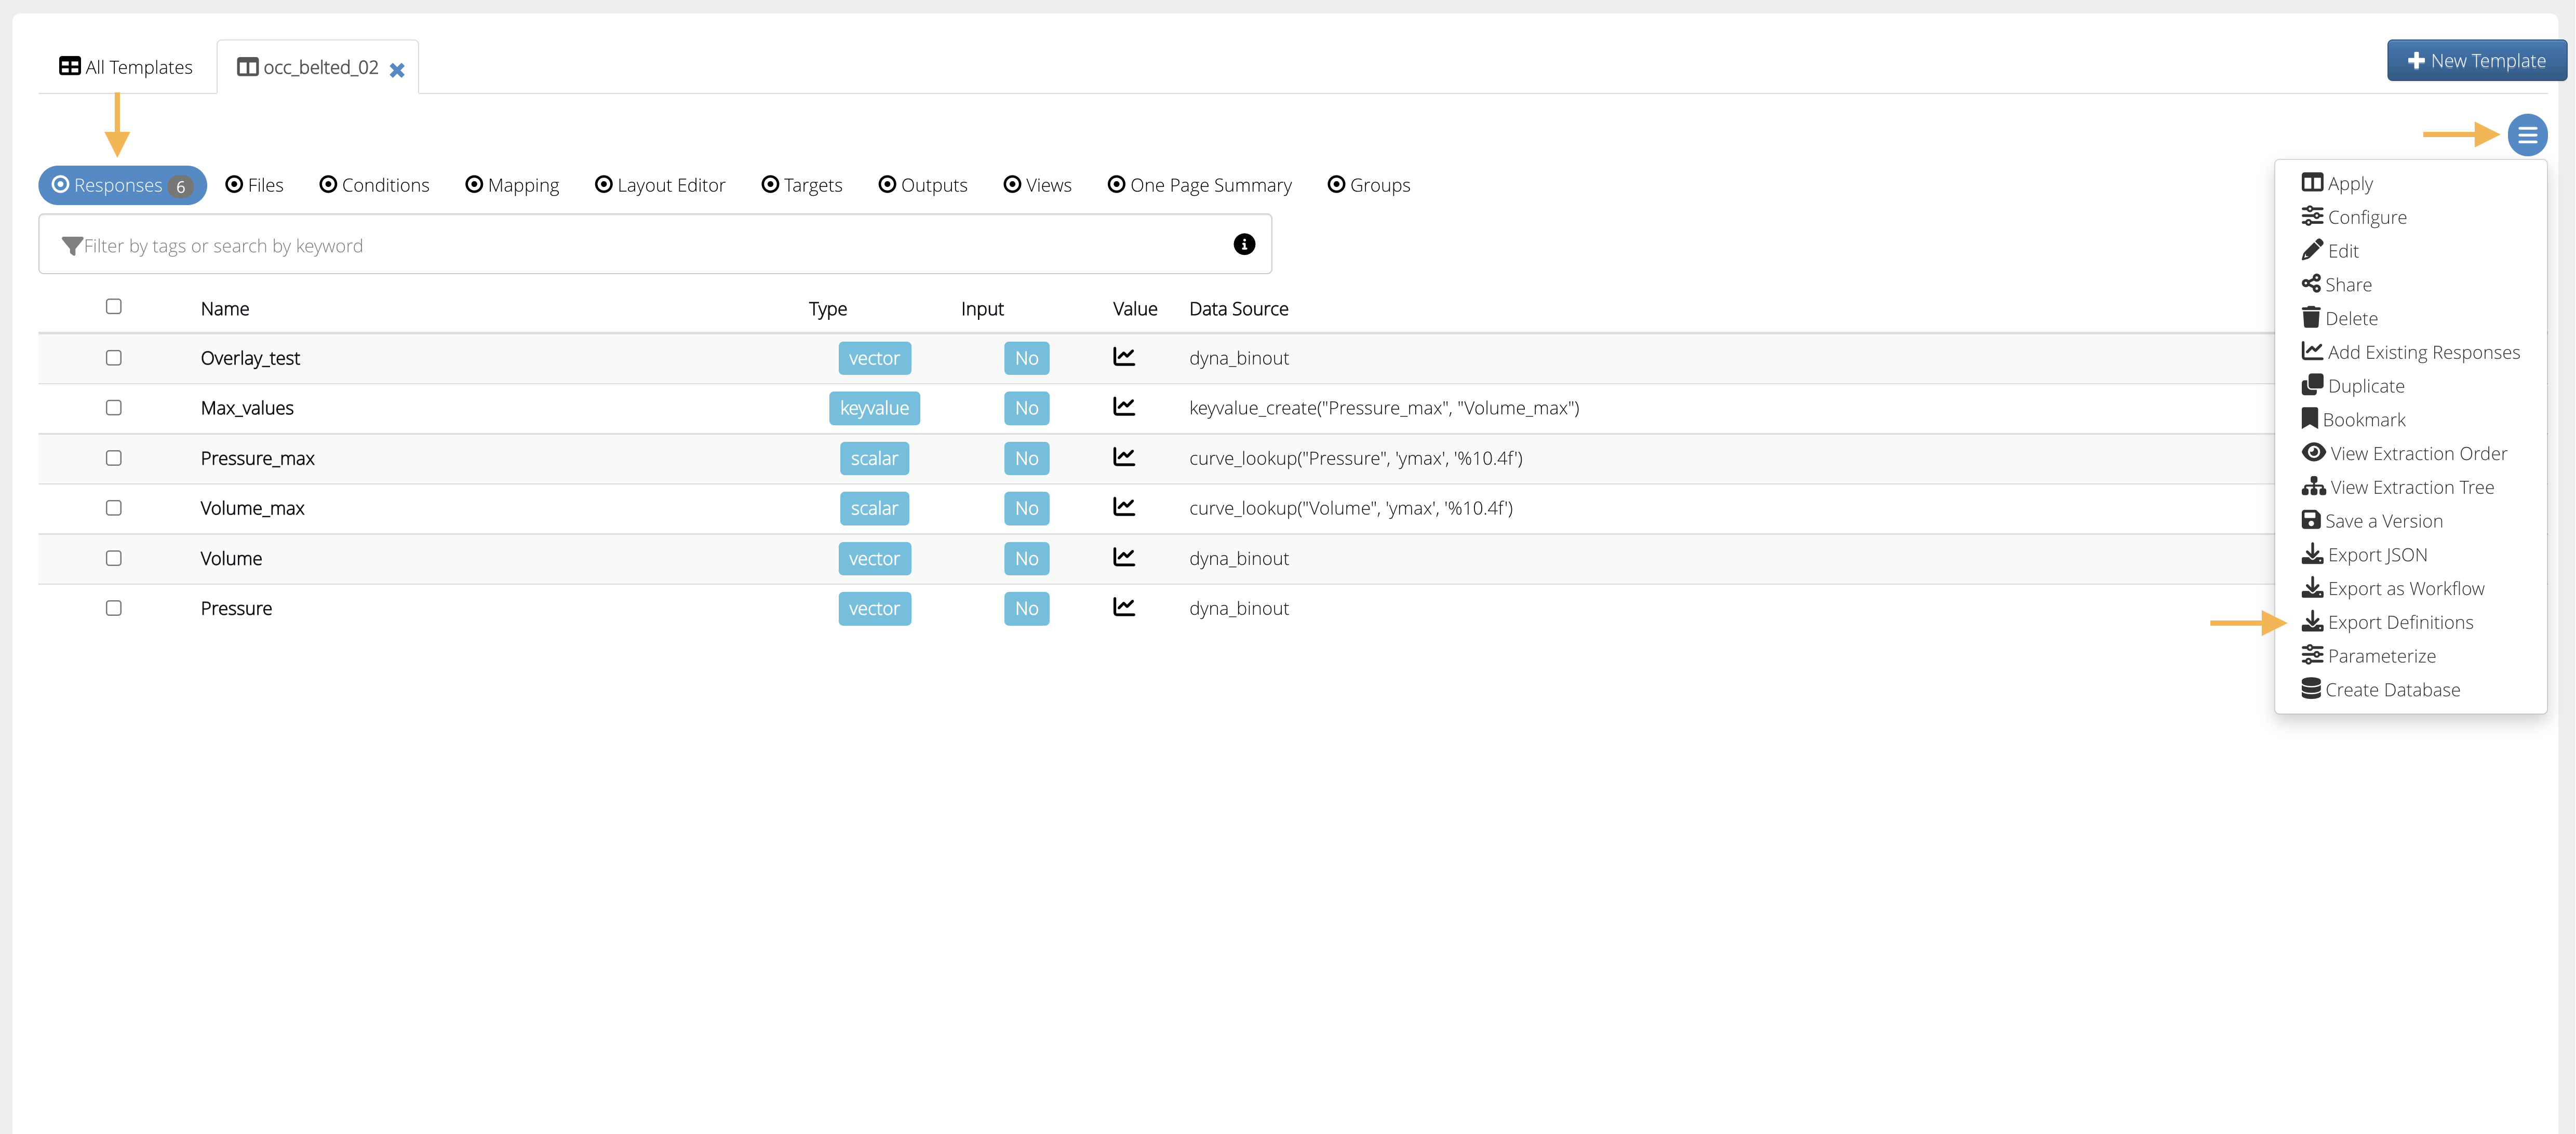Check the Pressure_max row checkbox
Viewport: 2576px width, 1134px height.
tap(114, 457)
